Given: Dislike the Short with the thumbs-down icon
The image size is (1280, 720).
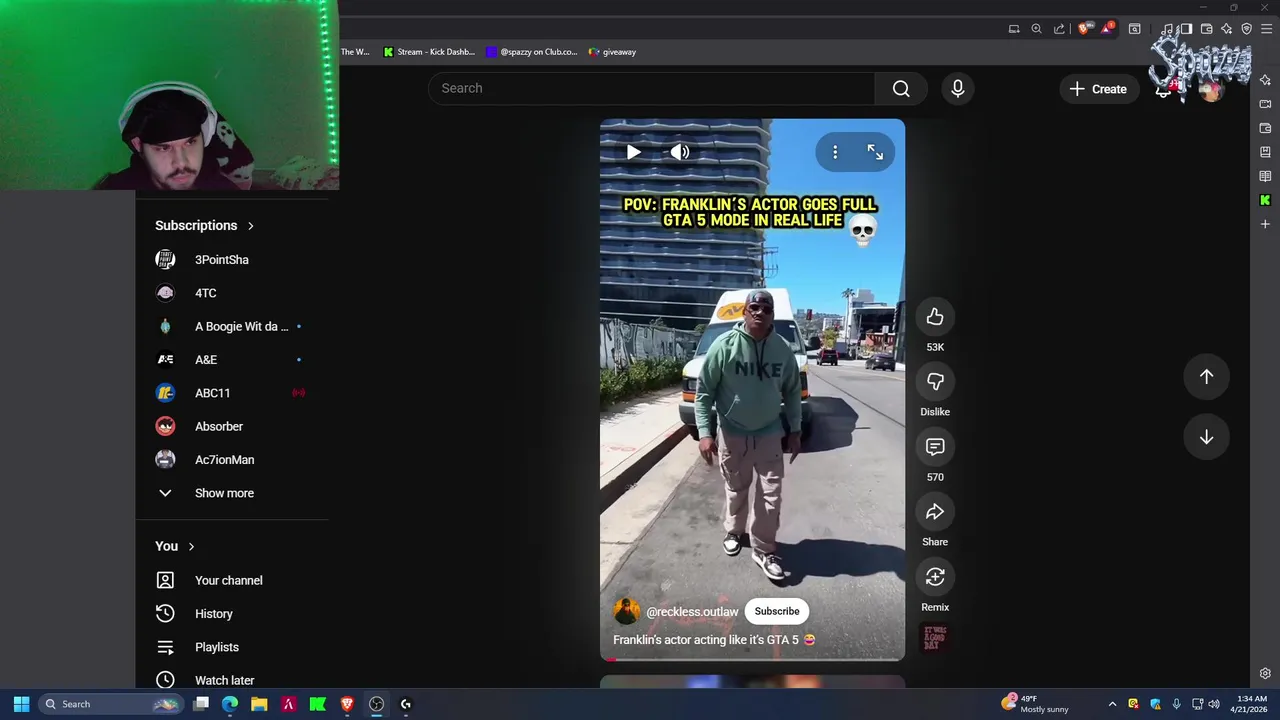Looking at the screenshot, I should pos(935,382).
